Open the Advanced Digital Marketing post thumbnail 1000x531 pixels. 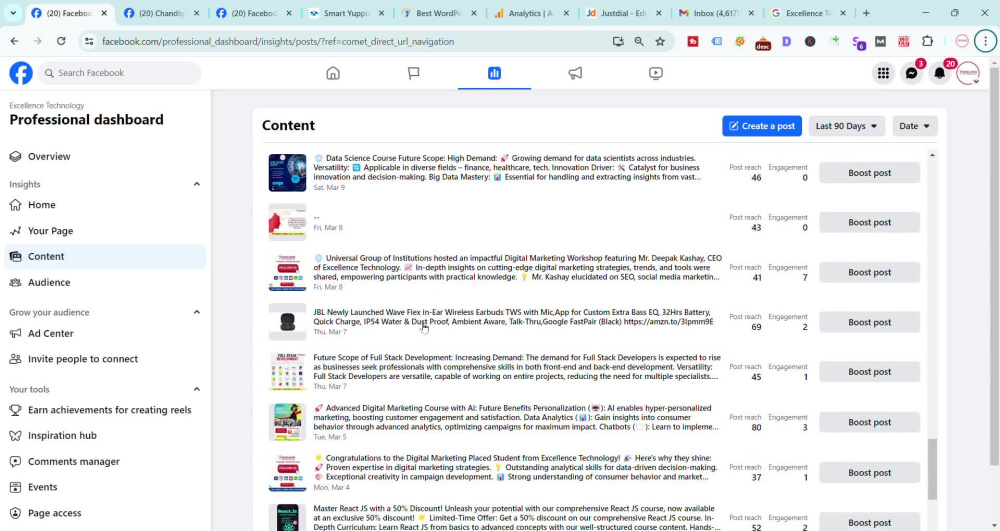[287, 422]
